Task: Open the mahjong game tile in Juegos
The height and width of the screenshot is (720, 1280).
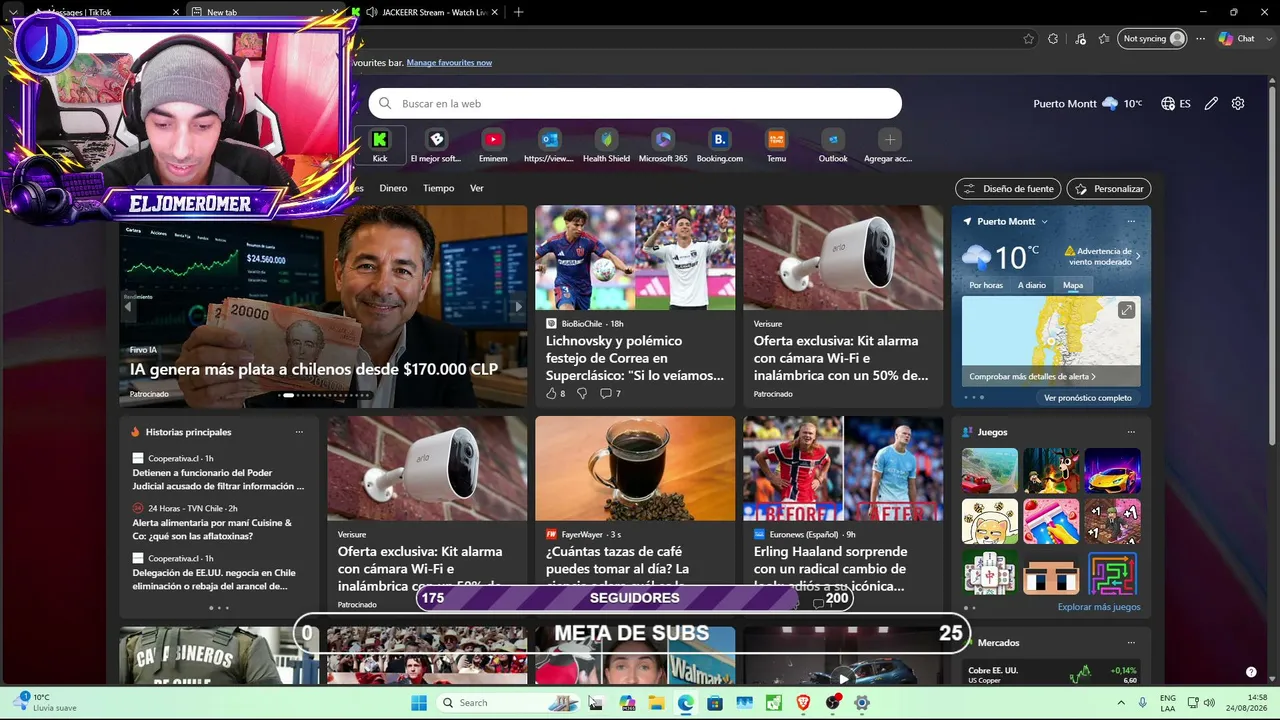Action: click(x=990, y=573)
